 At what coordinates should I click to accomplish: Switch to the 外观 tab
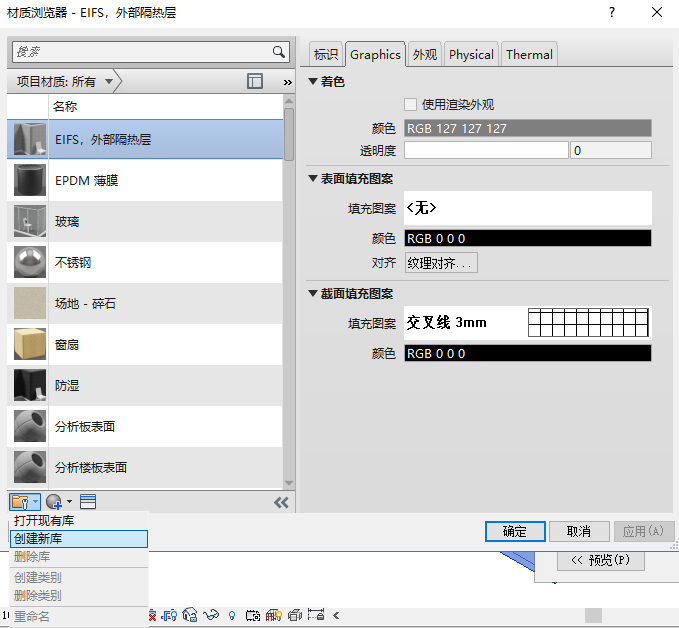[x=424, y=55]
